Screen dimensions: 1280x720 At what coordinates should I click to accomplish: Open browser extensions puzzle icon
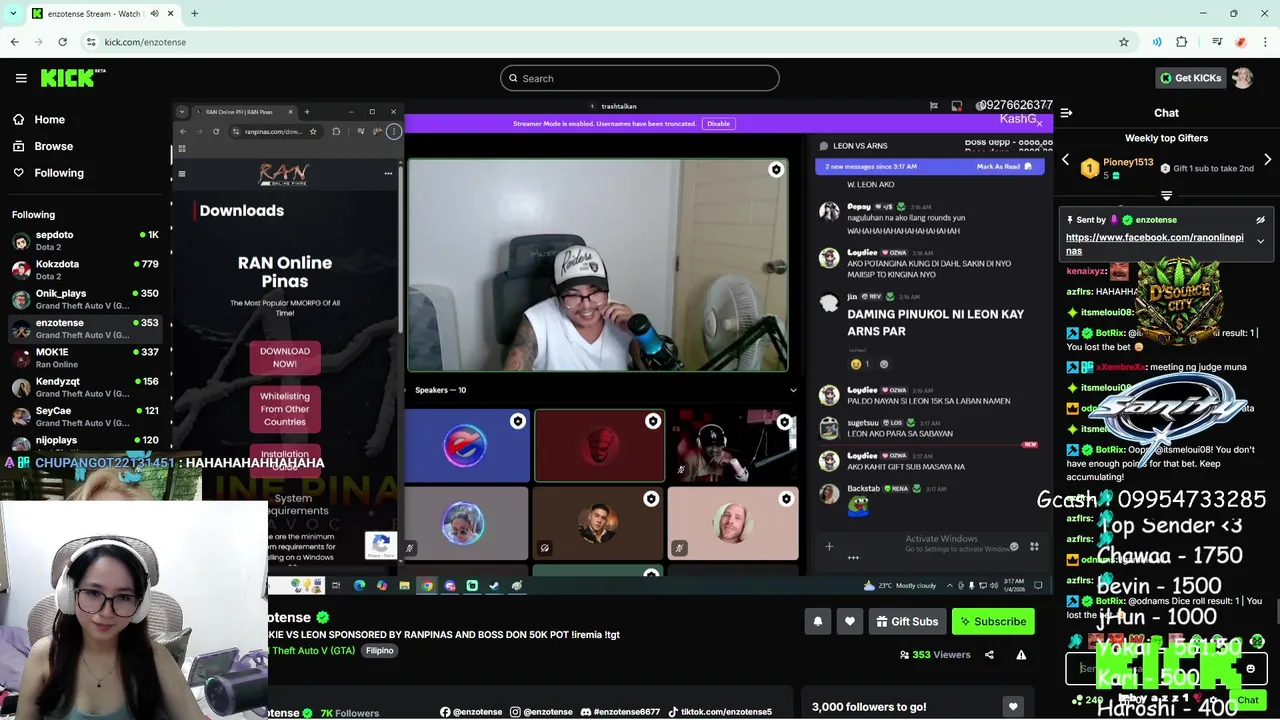coord(1181,42)
